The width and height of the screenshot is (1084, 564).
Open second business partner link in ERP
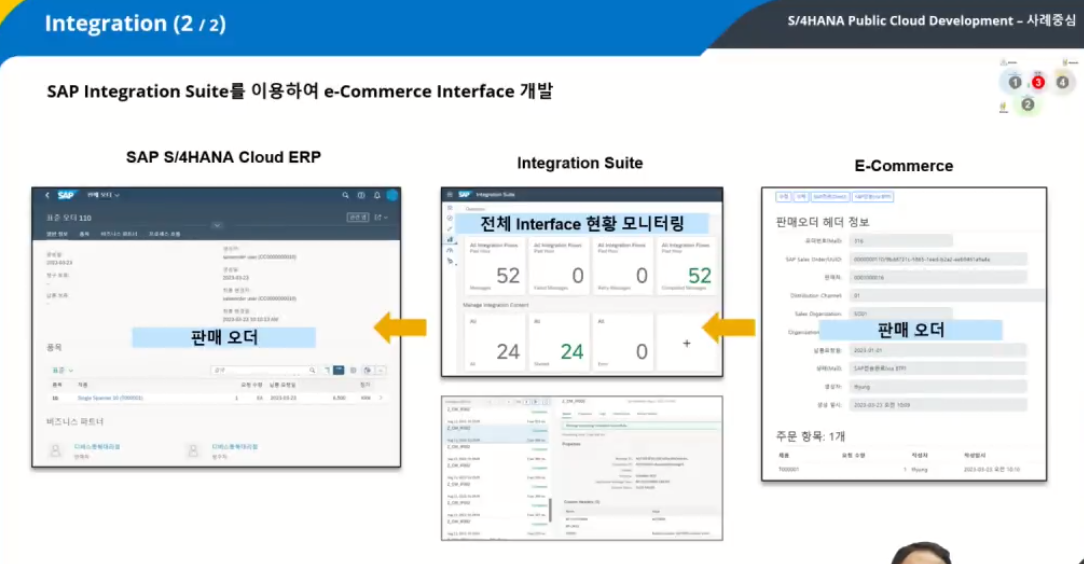pyautogui.click(x=234, y=446)
